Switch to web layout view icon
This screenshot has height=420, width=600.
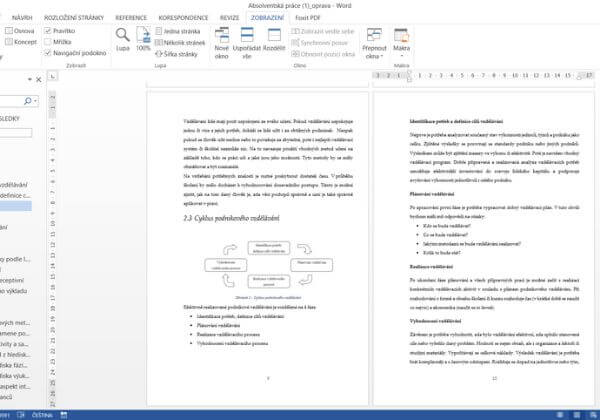pos(593,415)
